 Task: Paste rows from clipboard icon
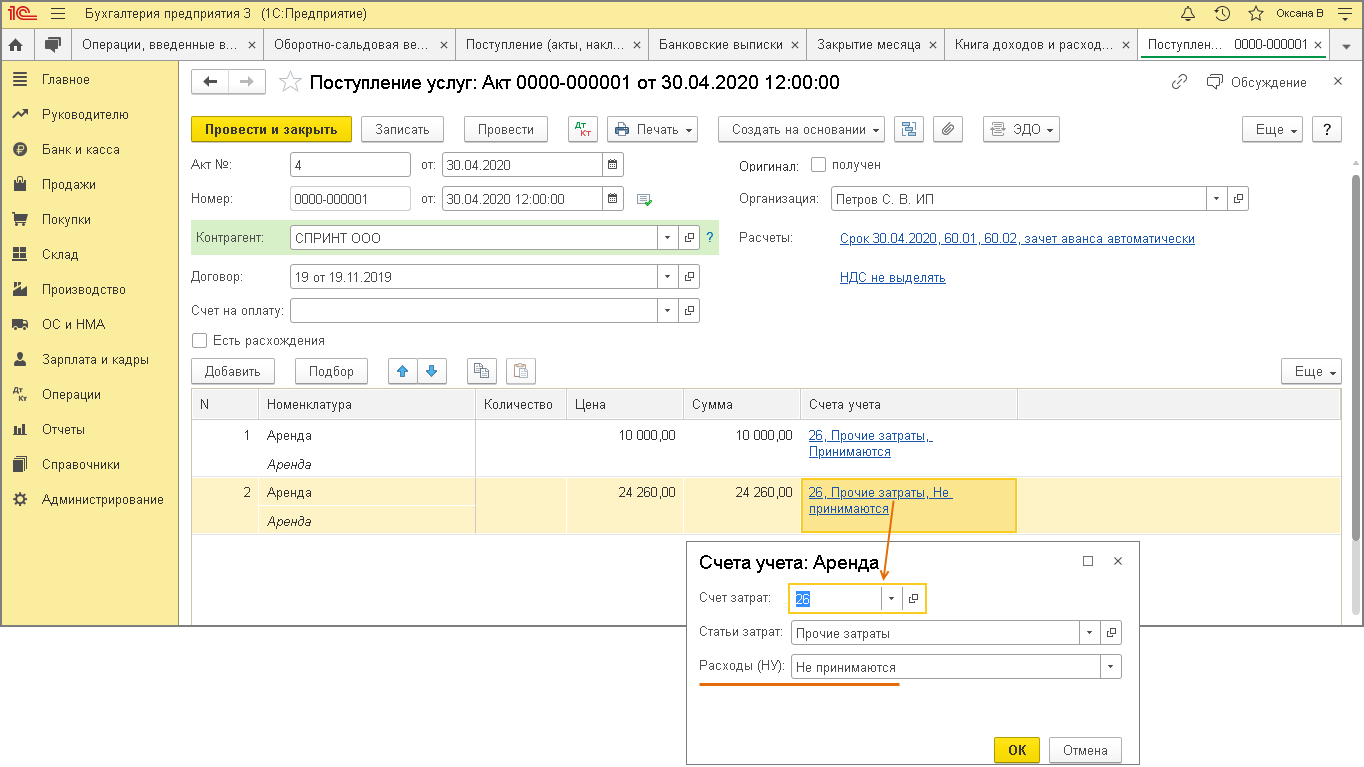521,371
